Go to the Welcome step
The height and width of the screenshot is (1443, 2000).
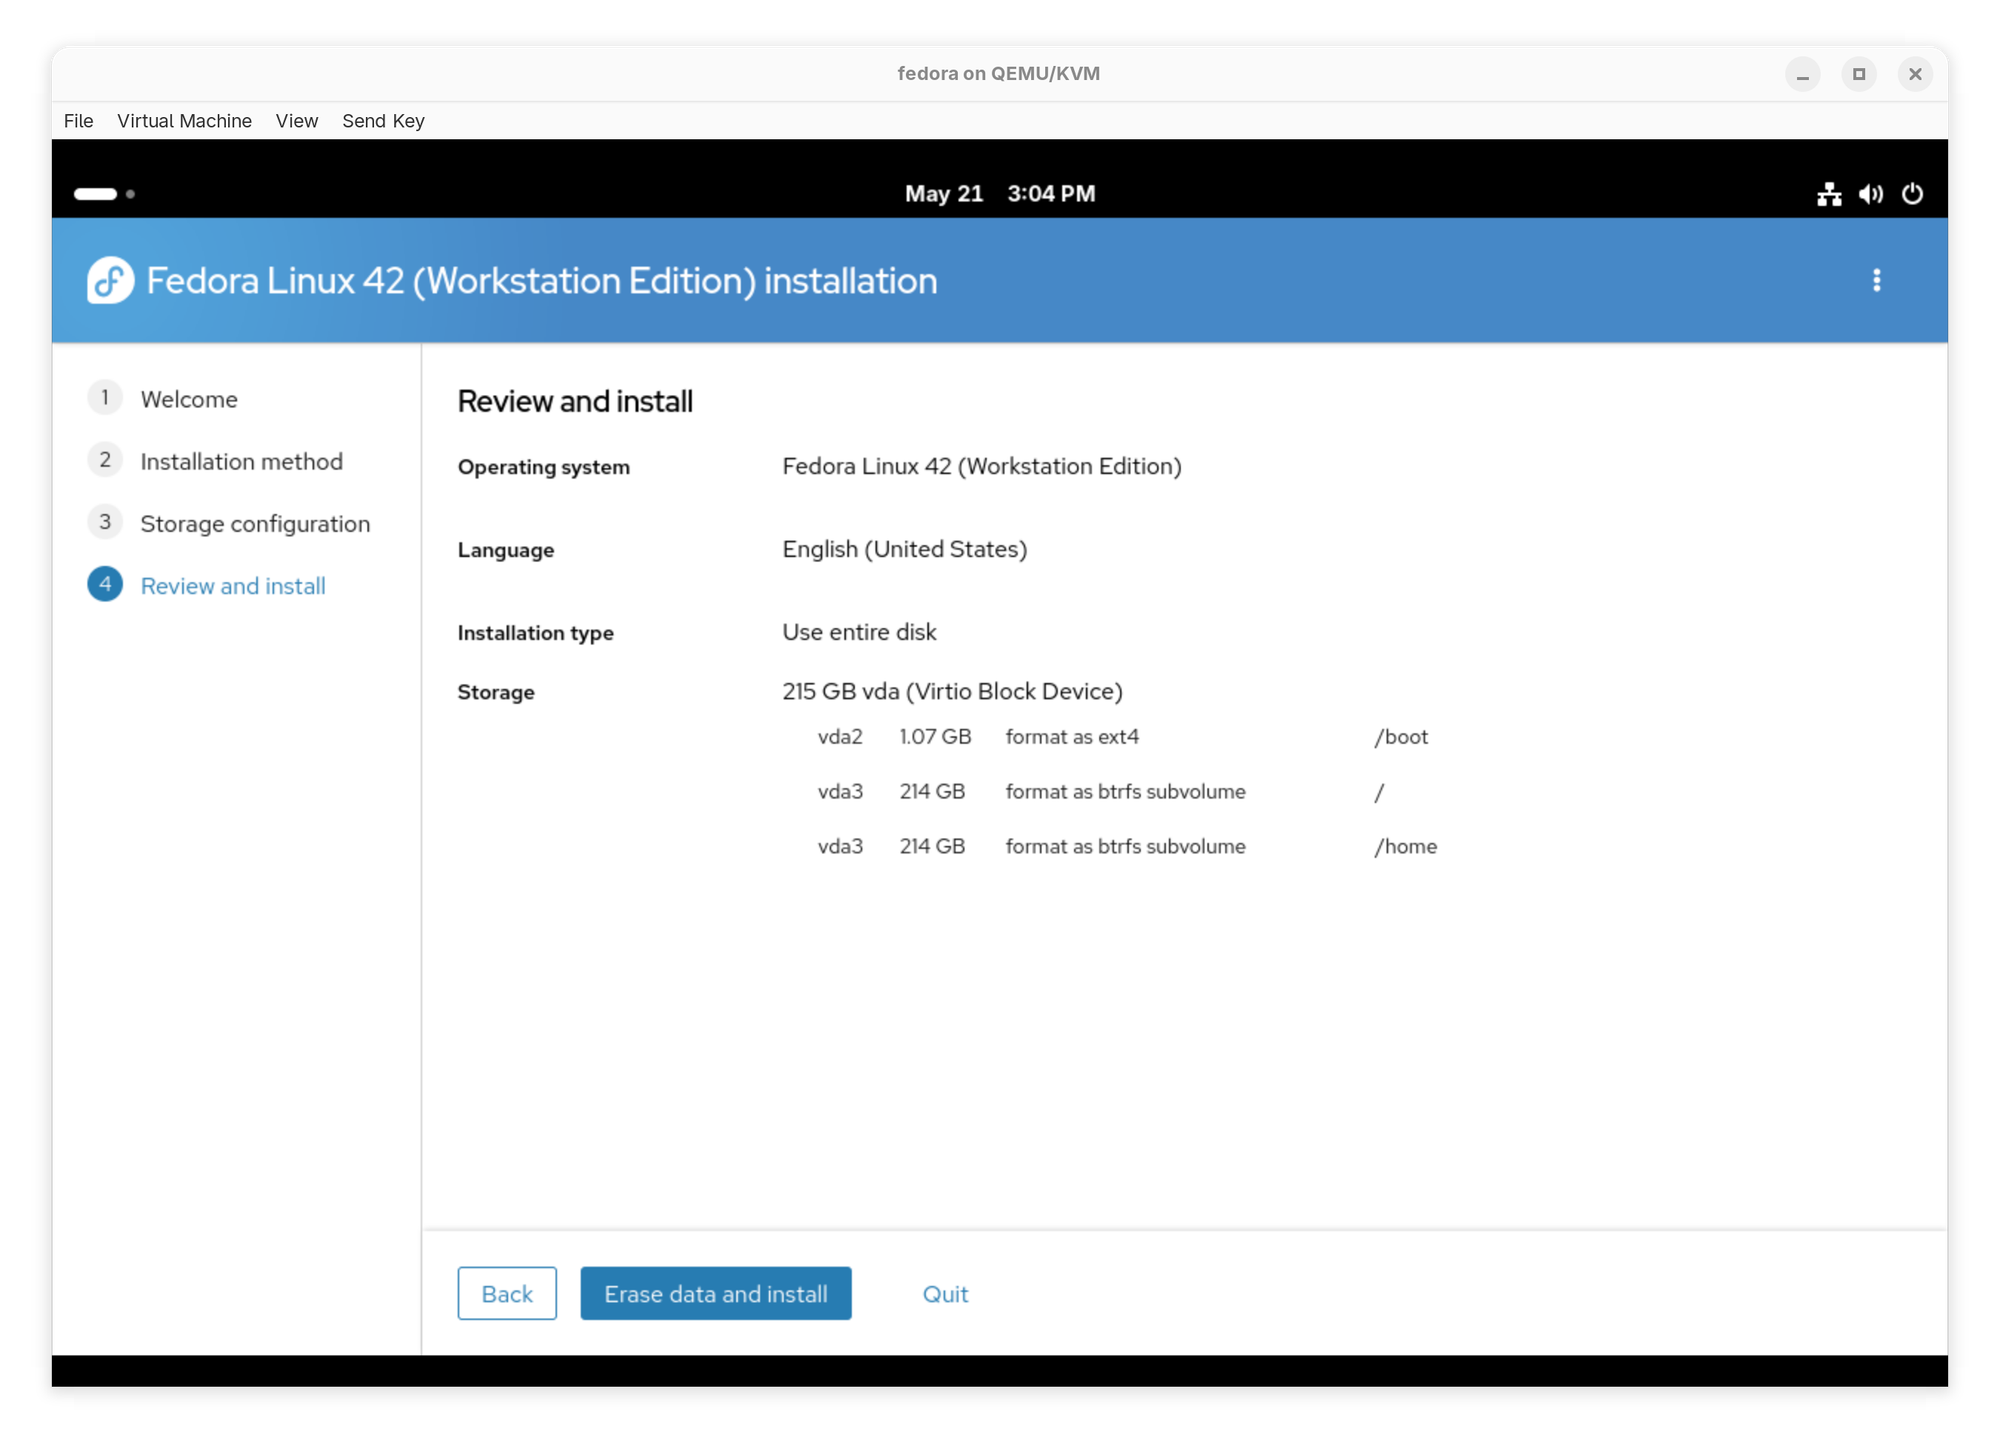(x=189, y=399)
